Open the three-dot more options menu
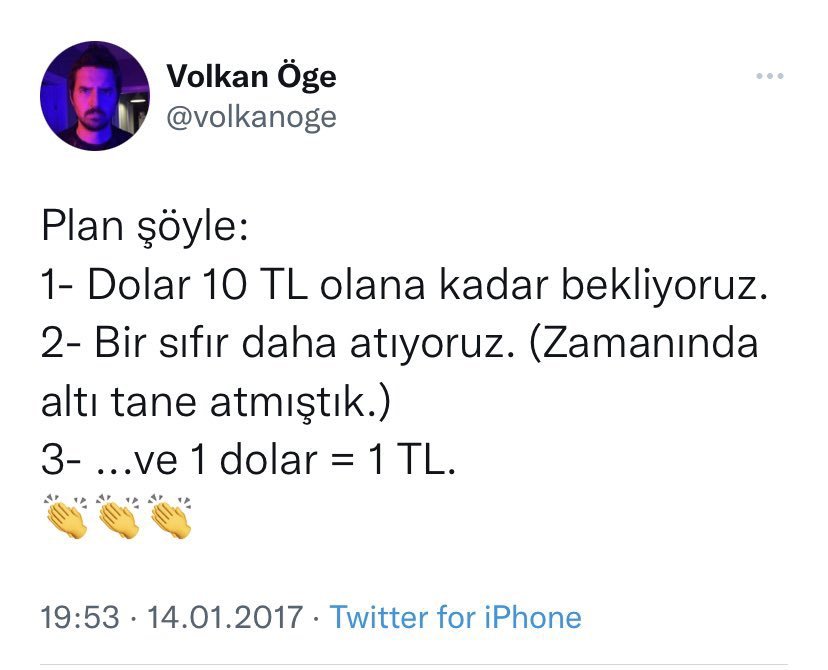Screen dimensions: 828x670 (769, 76)
